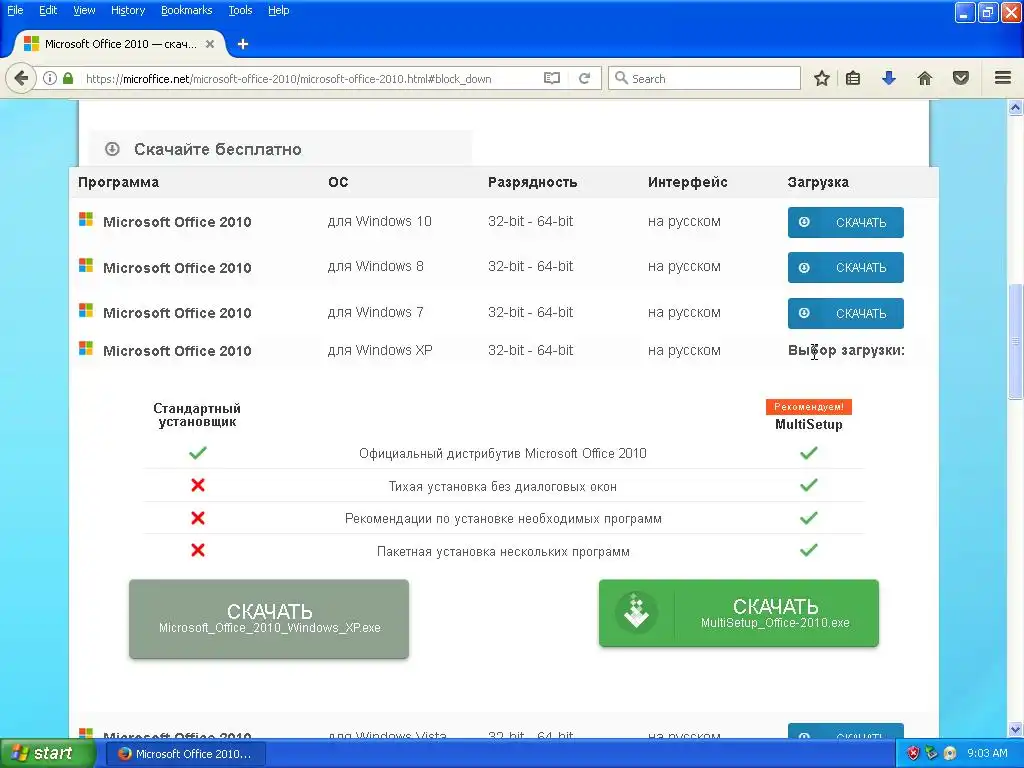Reload the current page

[584, 78]
